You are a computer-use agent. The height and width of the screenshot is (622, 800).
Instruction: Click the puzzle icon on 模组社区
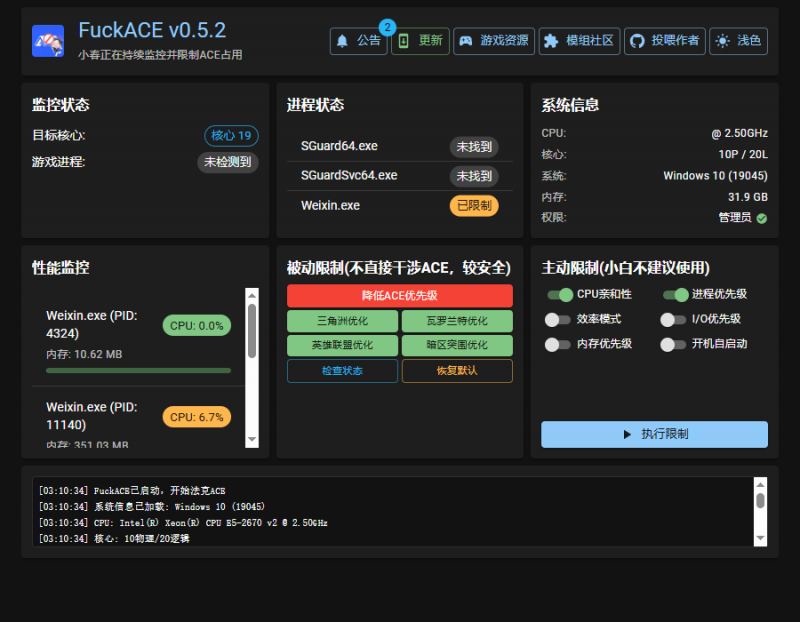(x=551, y=41)
